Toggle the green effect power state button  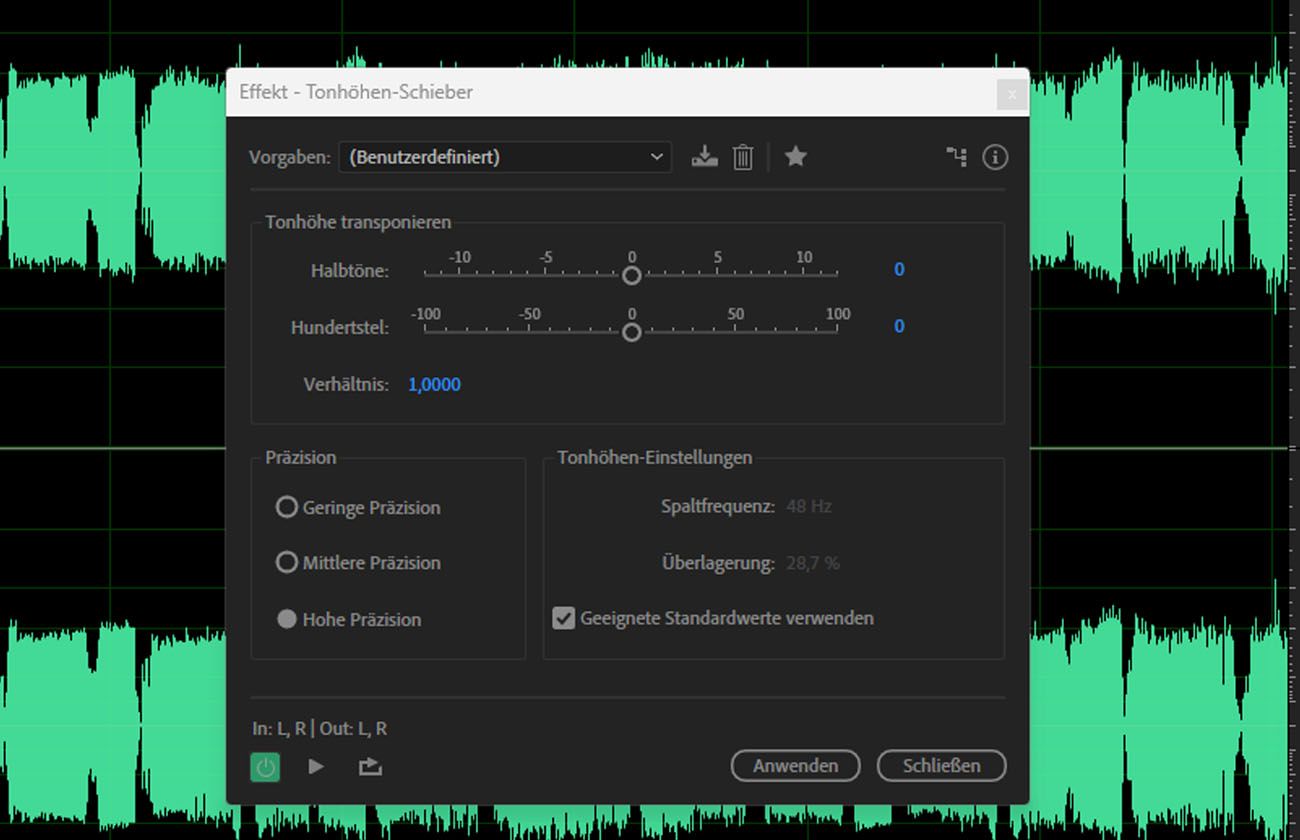tap(265, 767)
